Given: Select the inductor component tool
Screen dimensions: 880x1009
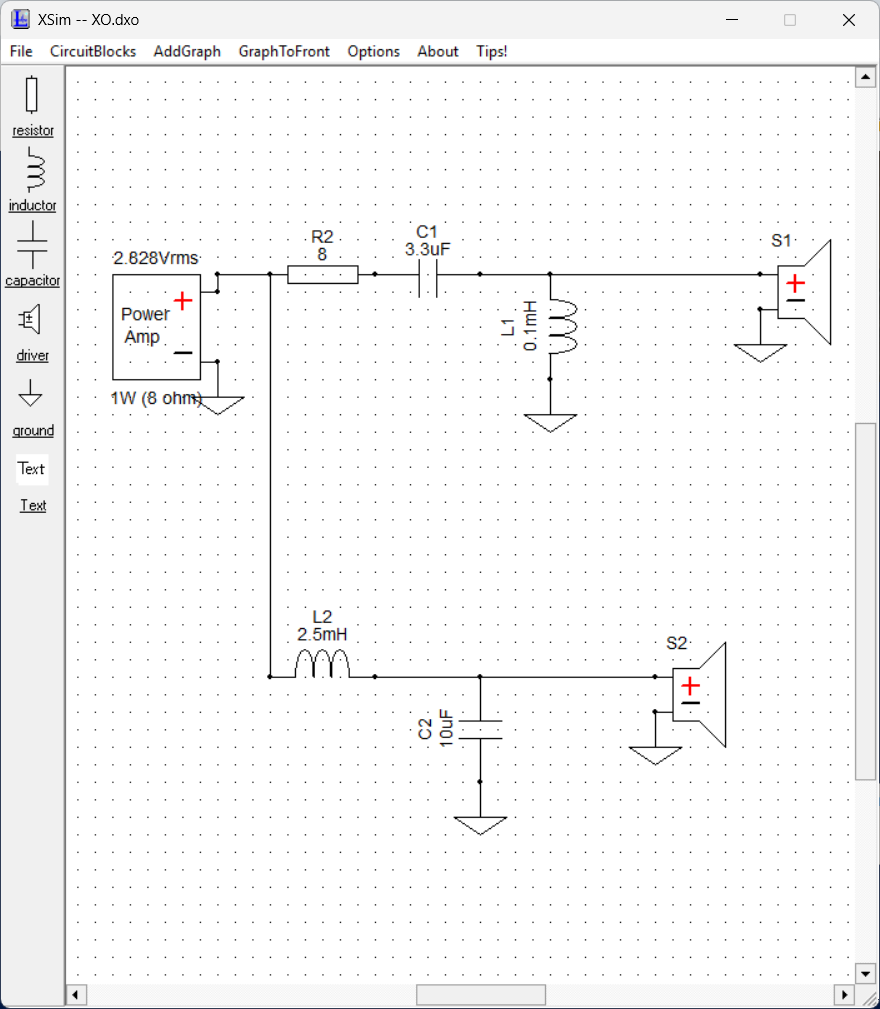Looking at the screenshot, I should [33, 170].
